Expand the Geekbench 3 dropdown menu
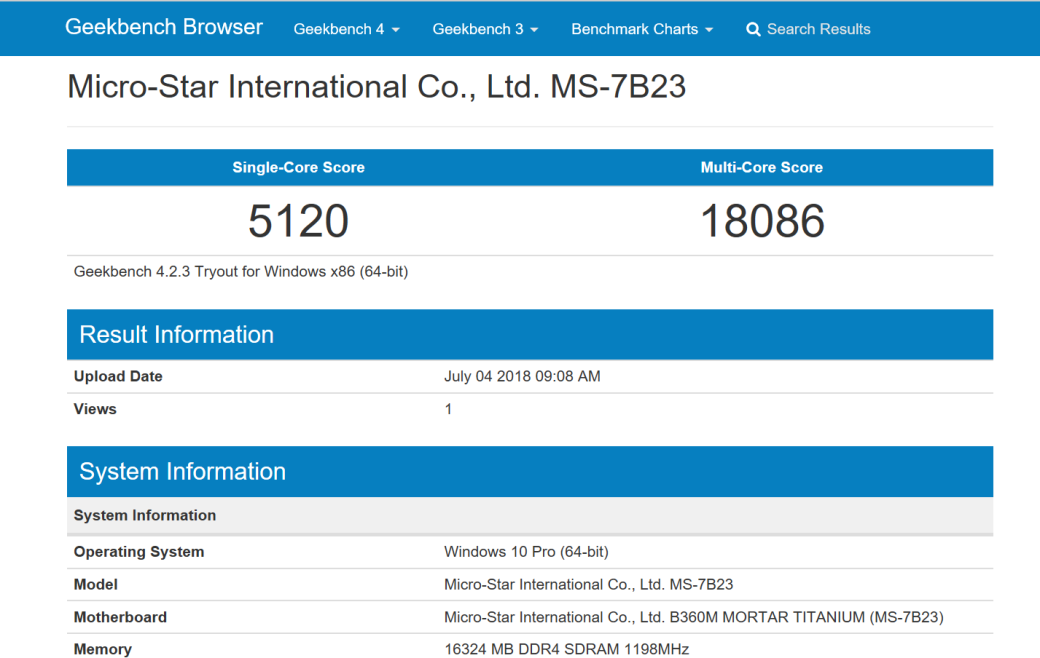 (485, 29)
